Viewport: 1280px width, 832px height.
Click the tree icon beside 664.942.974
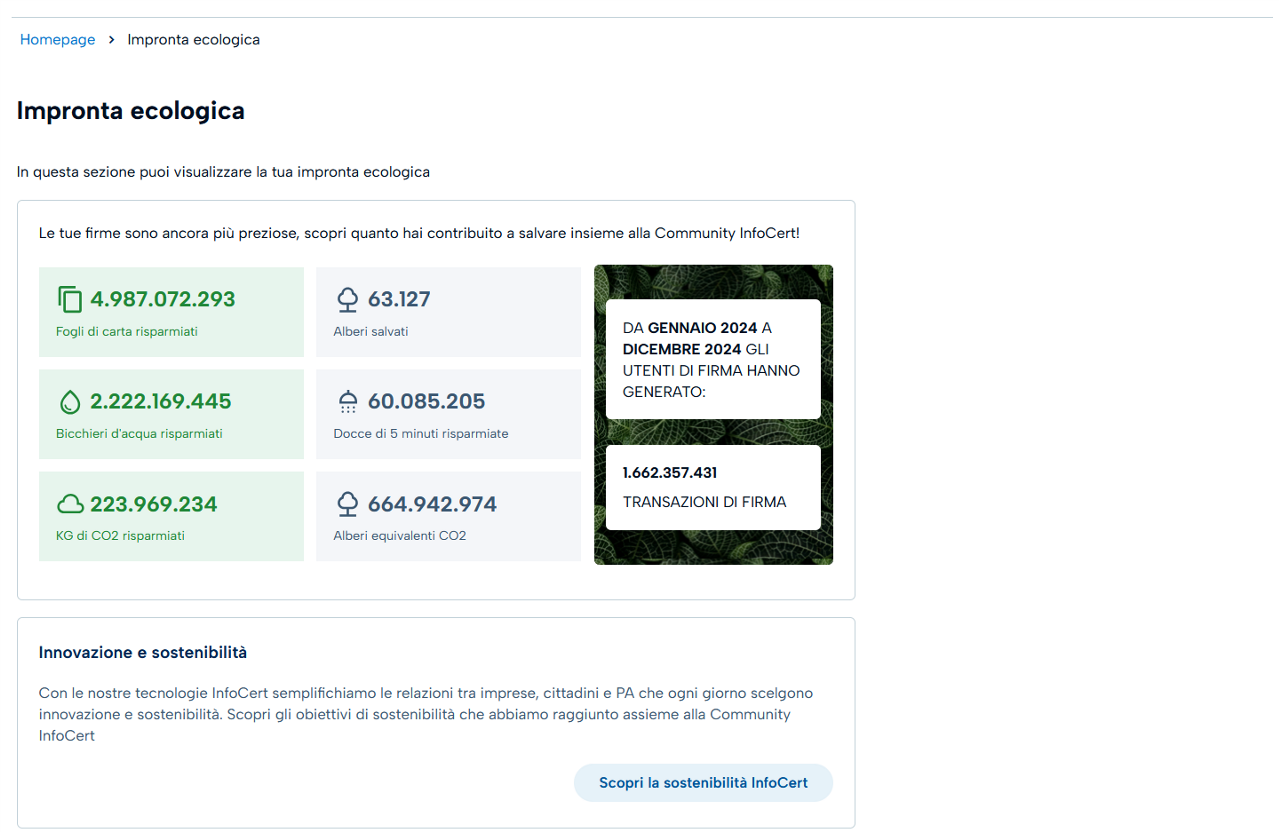[347, 504]
